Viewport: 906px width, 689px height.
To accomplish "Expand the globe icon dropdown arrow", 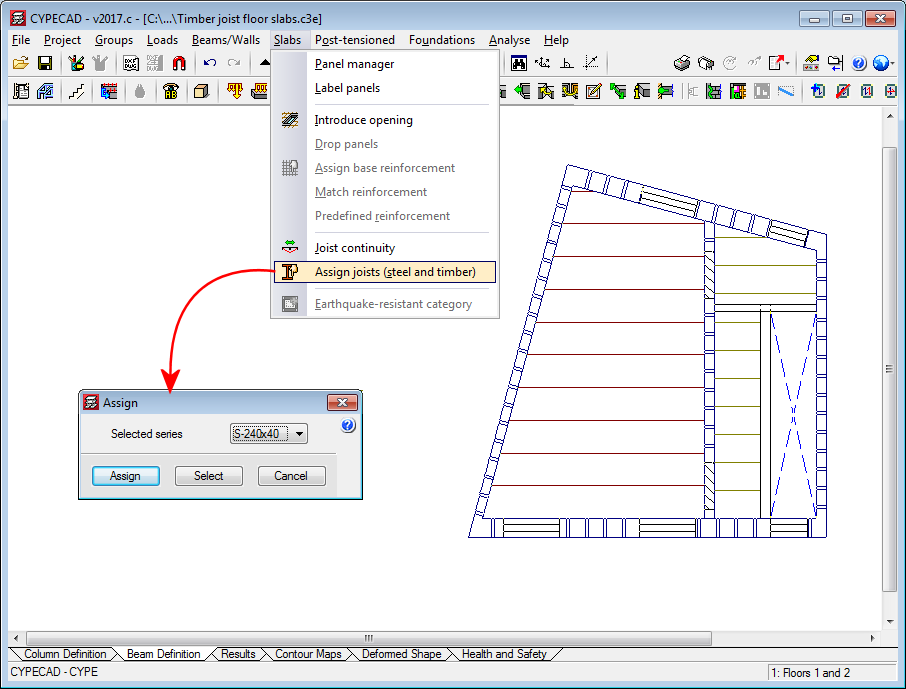I will click(x=892, y=63).
